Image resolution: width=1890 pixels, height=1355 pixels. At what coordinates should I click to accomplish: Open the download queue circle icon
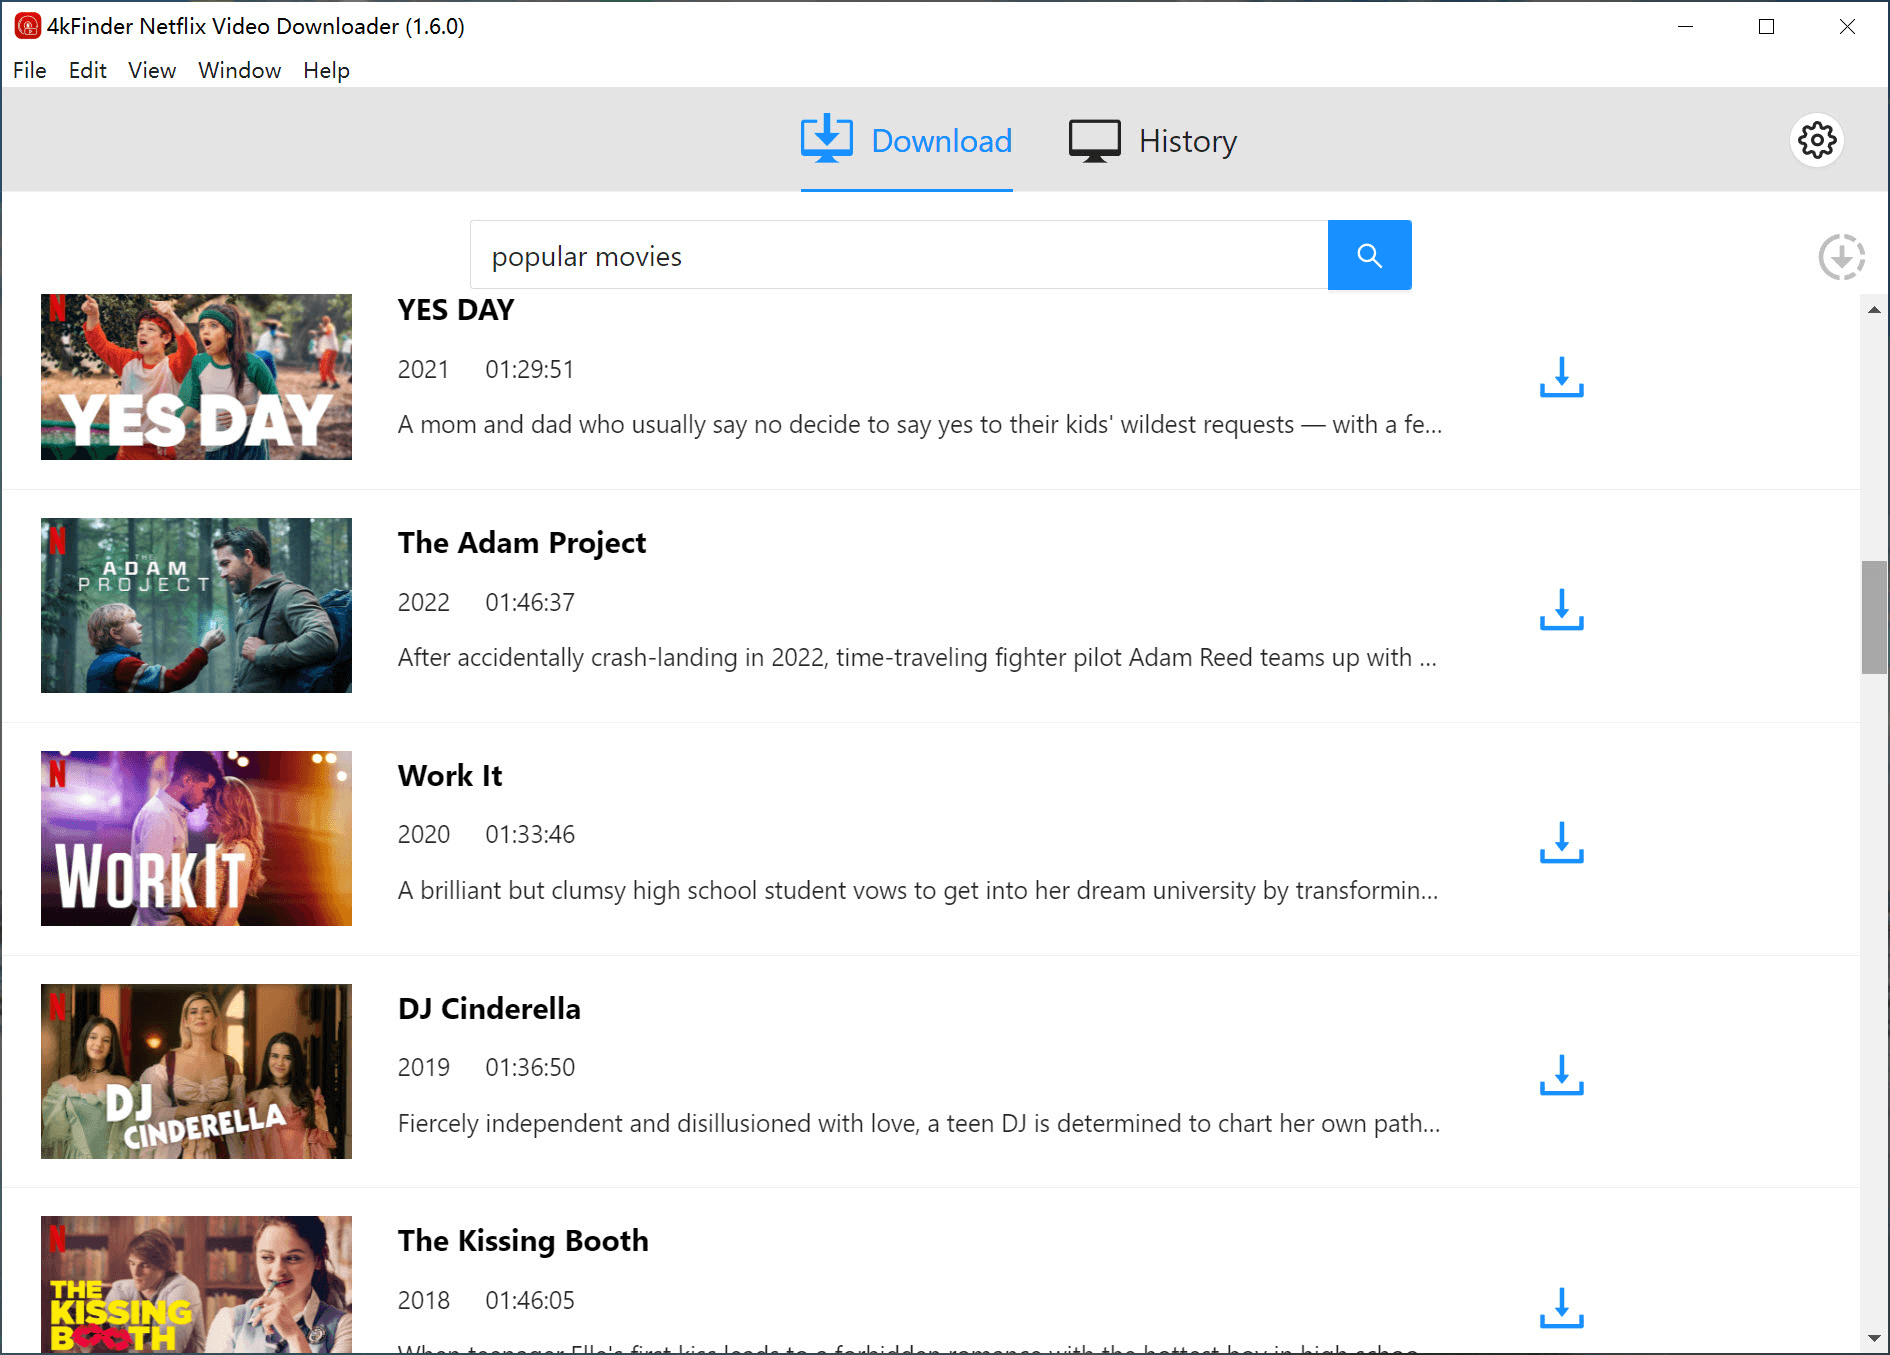point(1841,257)
